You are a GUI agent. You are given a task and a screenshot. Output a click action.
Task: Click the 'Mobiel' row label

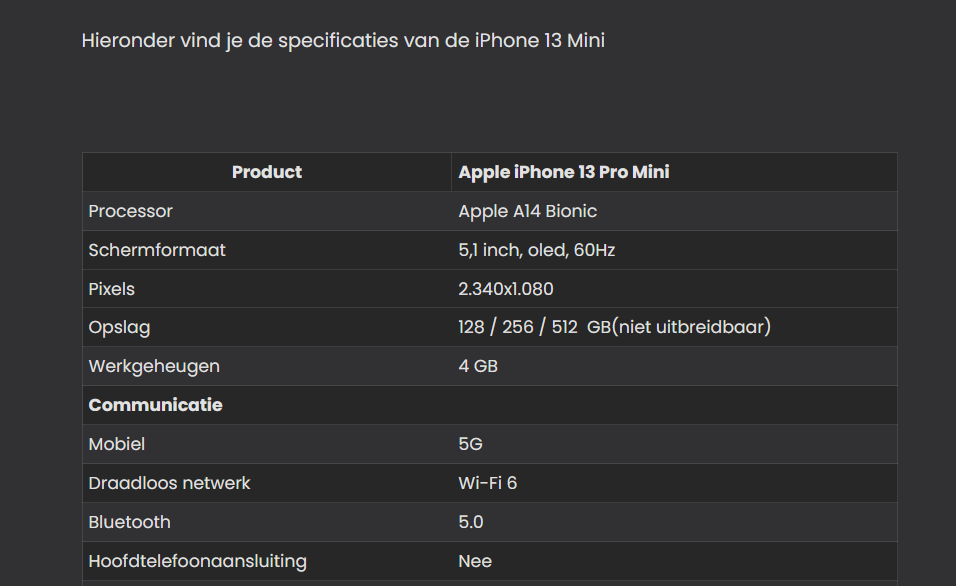point(116,444)
